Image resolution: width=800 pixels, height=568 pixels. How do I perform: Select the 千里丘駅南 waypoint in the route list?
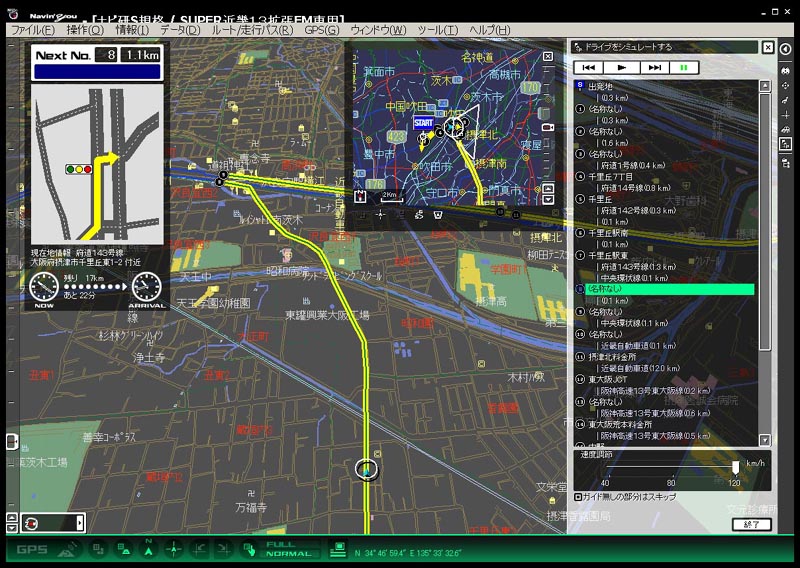point(608,233)
